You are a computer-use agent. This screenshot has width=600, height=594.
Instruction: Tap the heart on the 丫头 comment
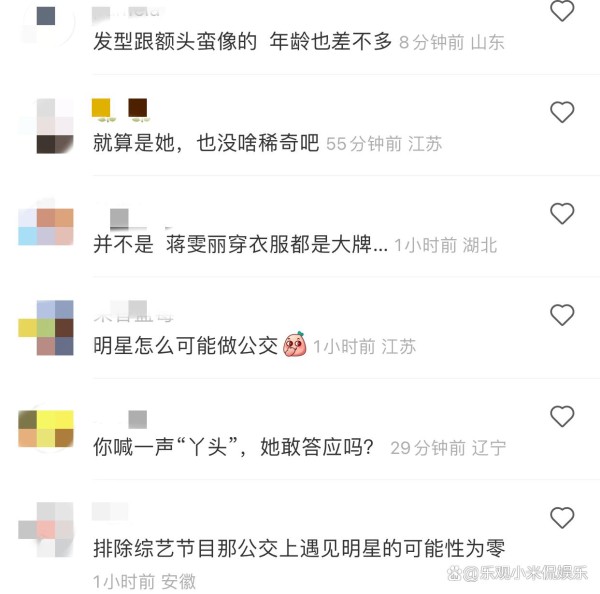tap(562, 416)
